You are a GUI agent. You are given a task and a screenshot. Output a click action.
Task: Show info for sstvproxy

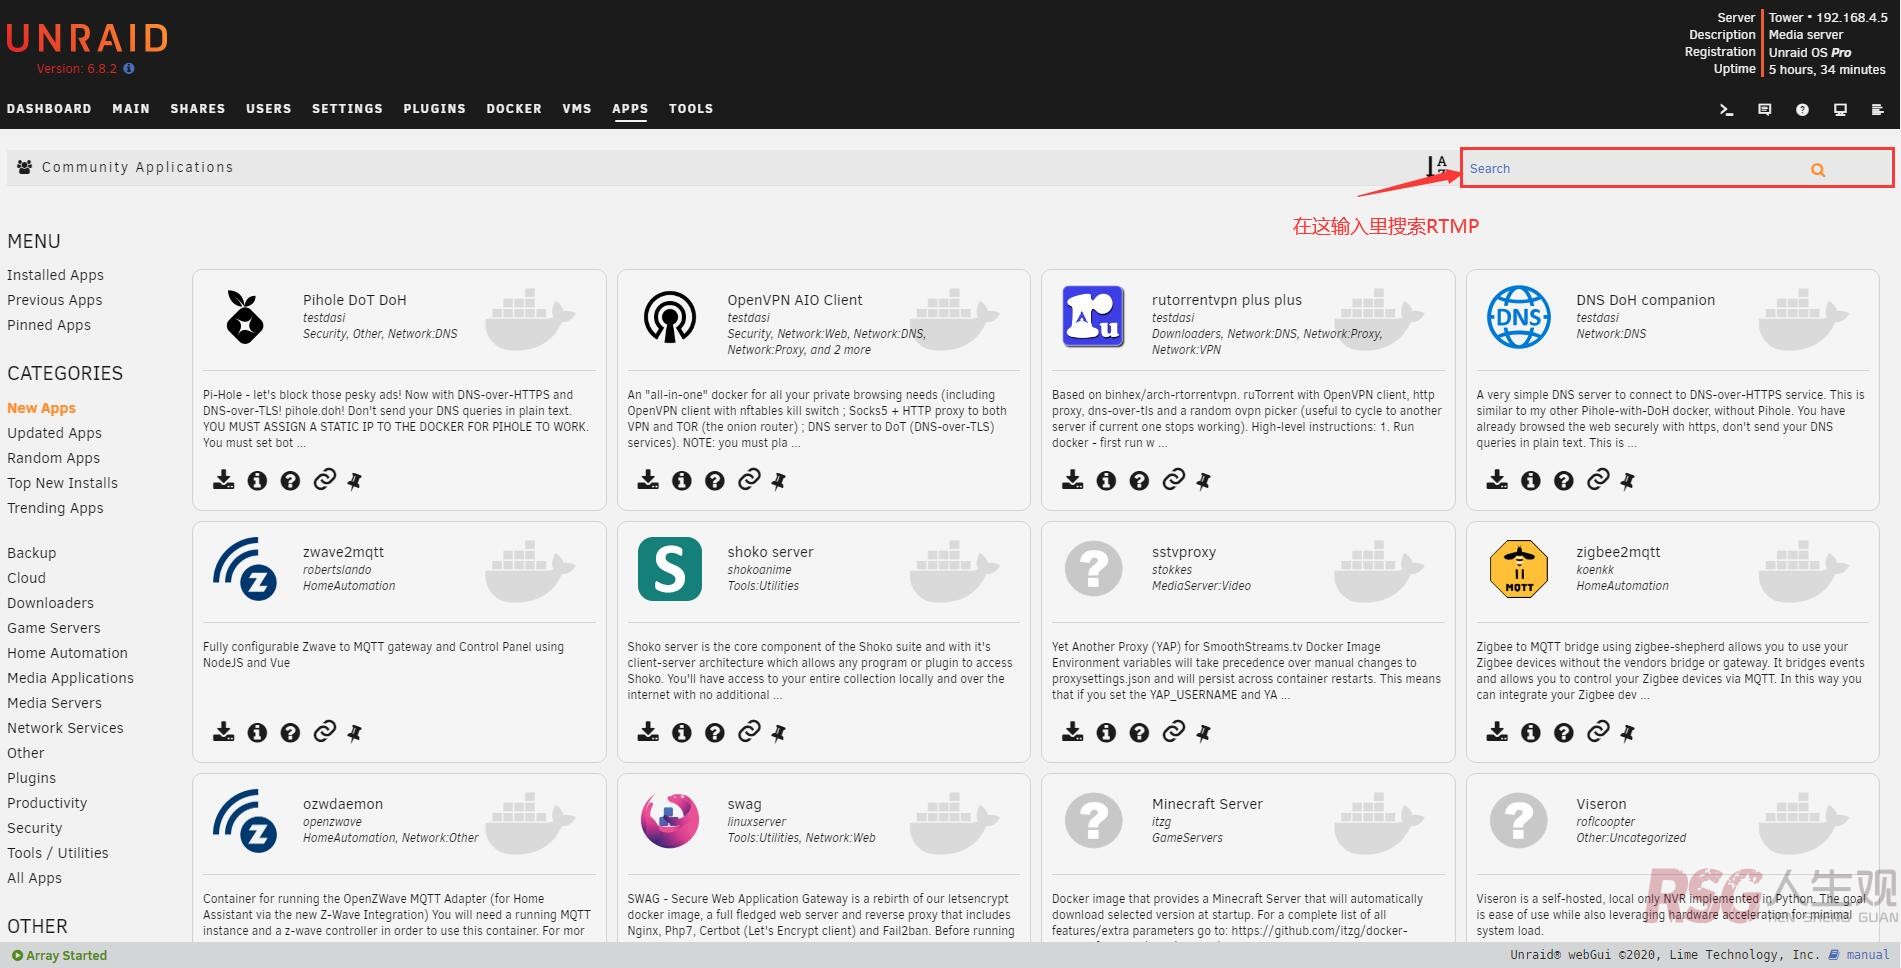[1106, 733]
